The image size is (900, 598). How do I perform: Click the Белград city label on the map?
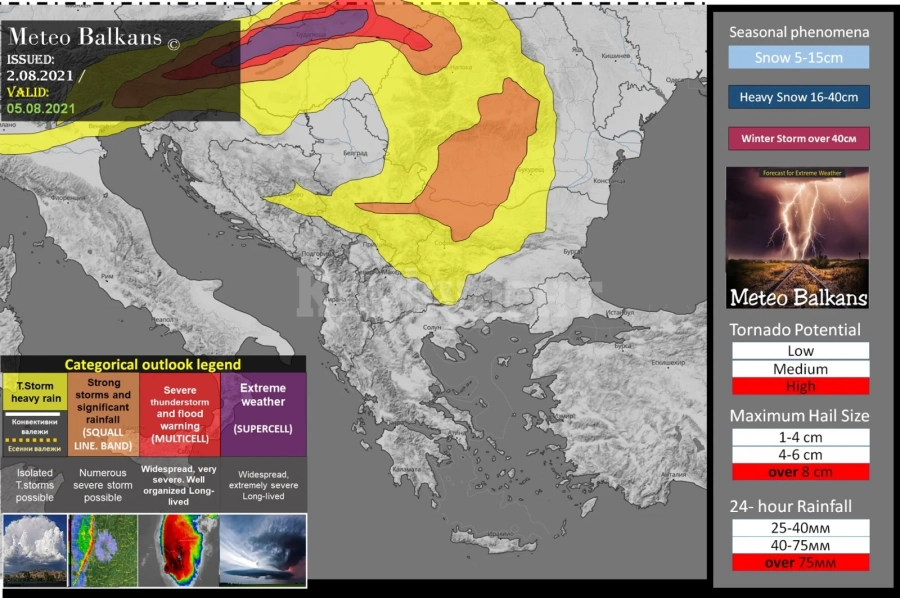pyautogui.click(x=355, y=153)
